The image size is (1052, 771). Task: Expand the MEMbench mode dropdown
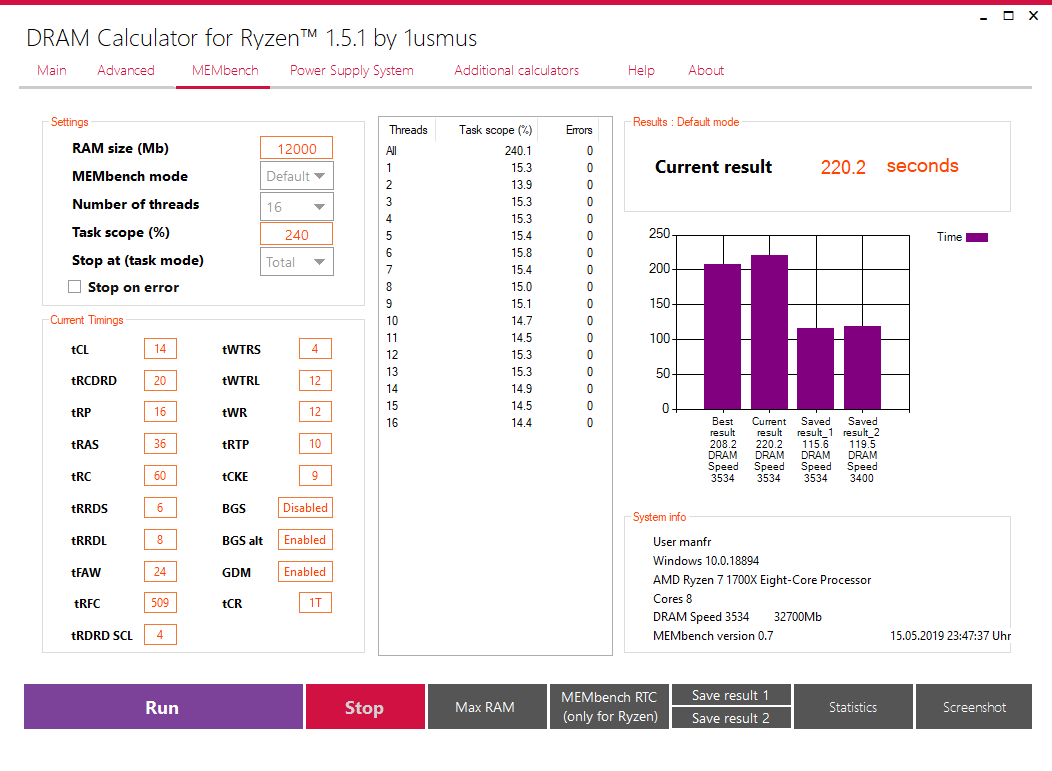point(297,176)
